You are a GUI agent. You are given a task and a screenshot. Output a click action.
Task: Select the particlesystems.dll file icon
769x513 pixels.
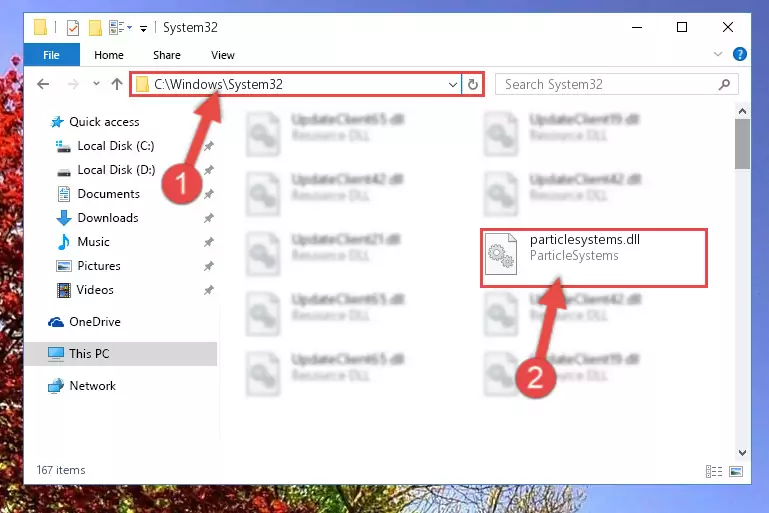pyautogui.click(x=501, y=254)
